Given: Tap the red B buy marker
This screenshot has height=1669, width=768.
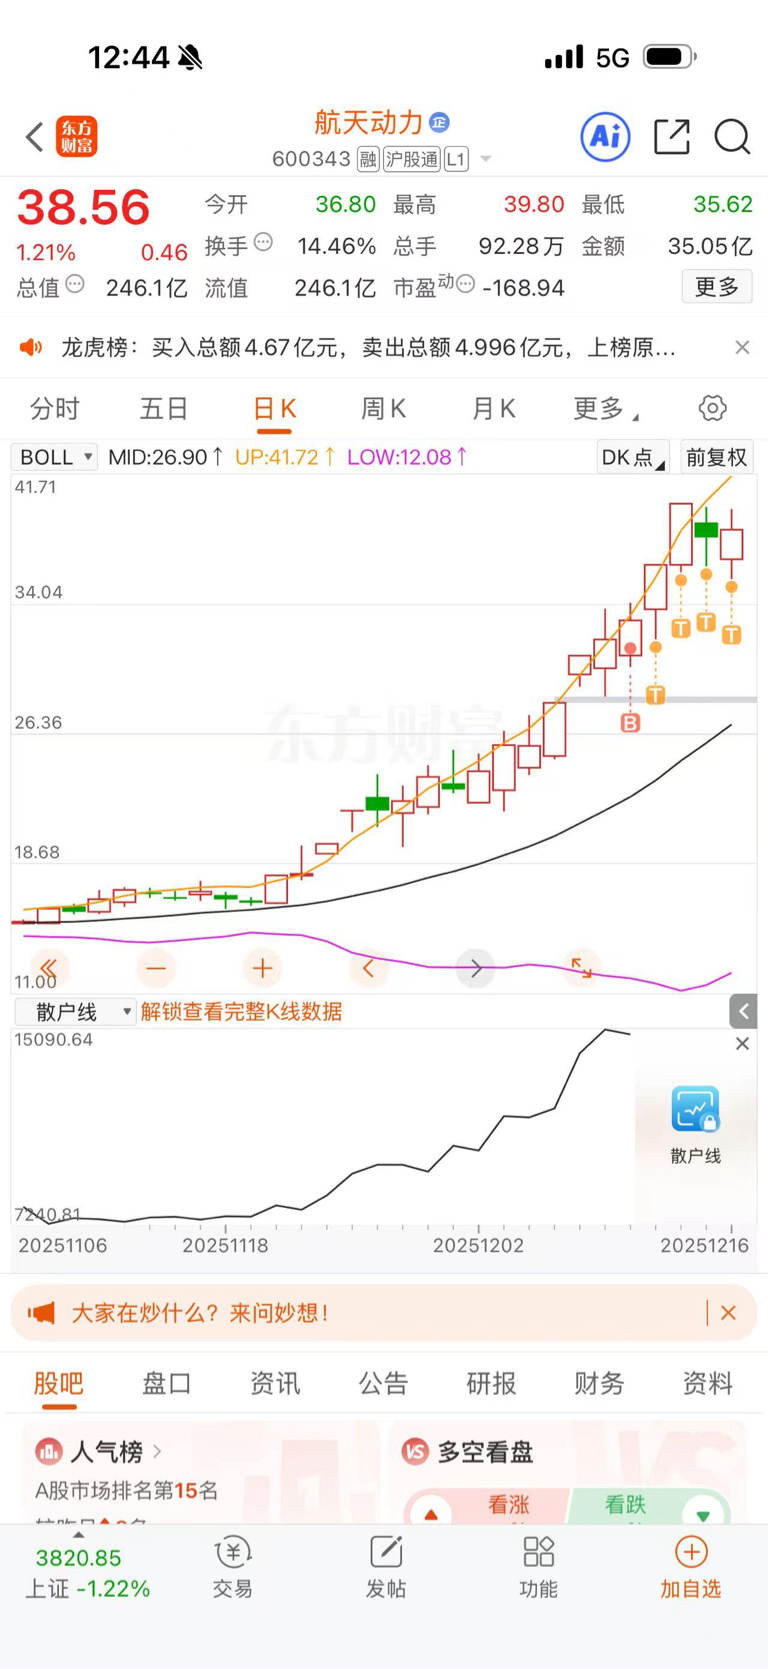Looking at the screenshot, I should (x=630, y=723).
